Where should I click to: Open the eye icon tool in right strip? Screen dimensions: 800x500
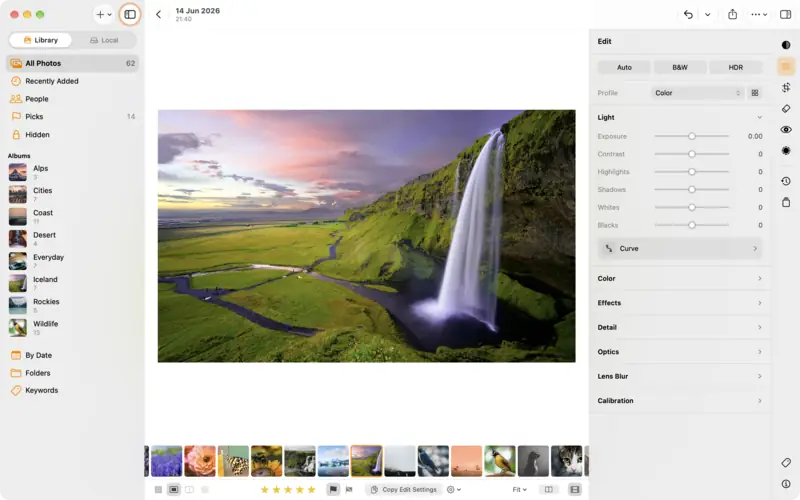point(786,130)
